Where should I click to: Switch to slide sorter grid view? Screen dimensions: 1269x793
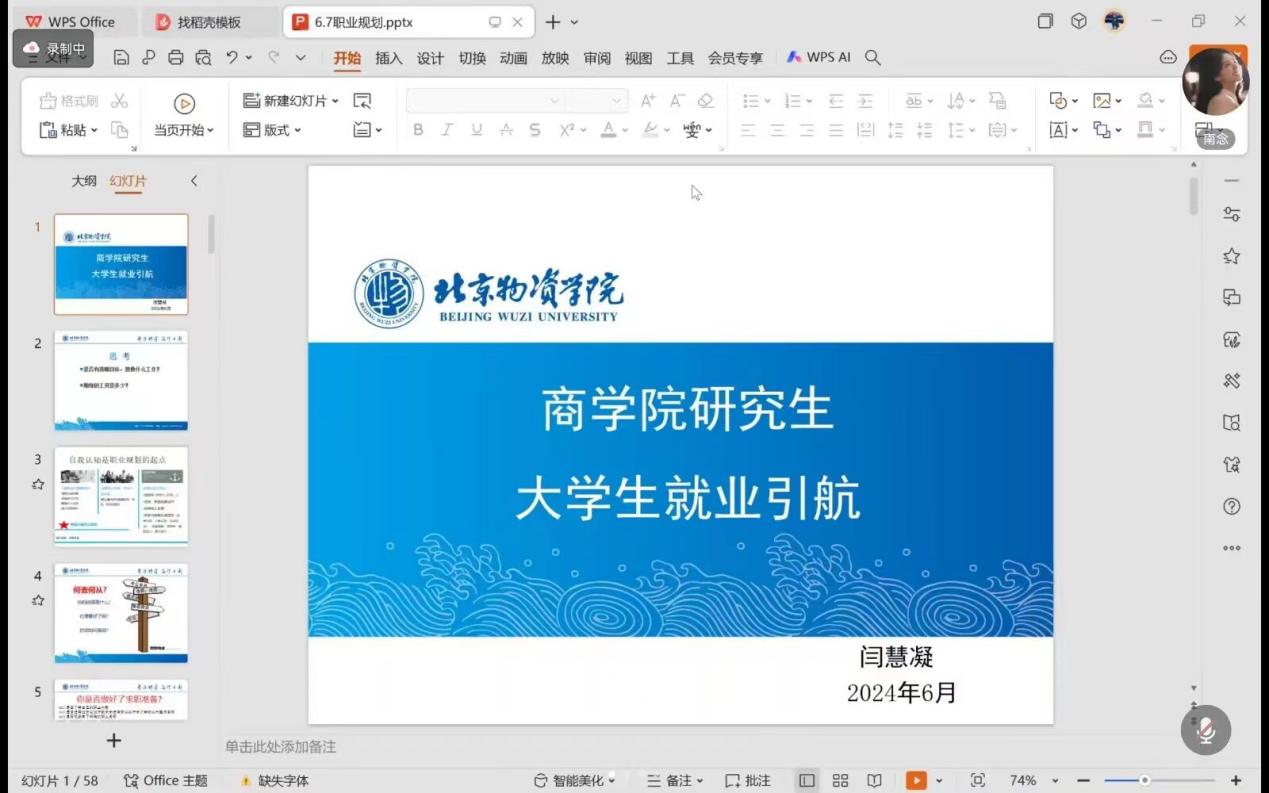(x=841, y=780)
